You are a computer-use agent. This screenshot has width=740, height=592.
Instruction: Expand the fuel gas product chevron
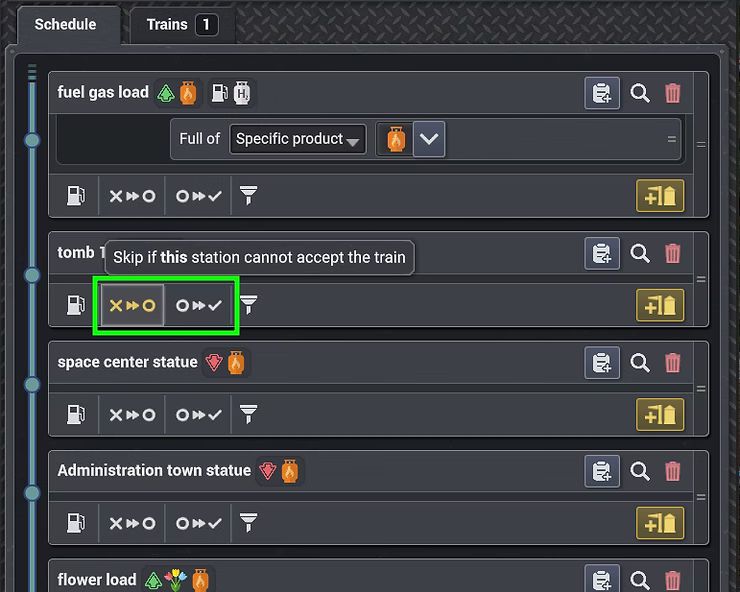point(429,139)
